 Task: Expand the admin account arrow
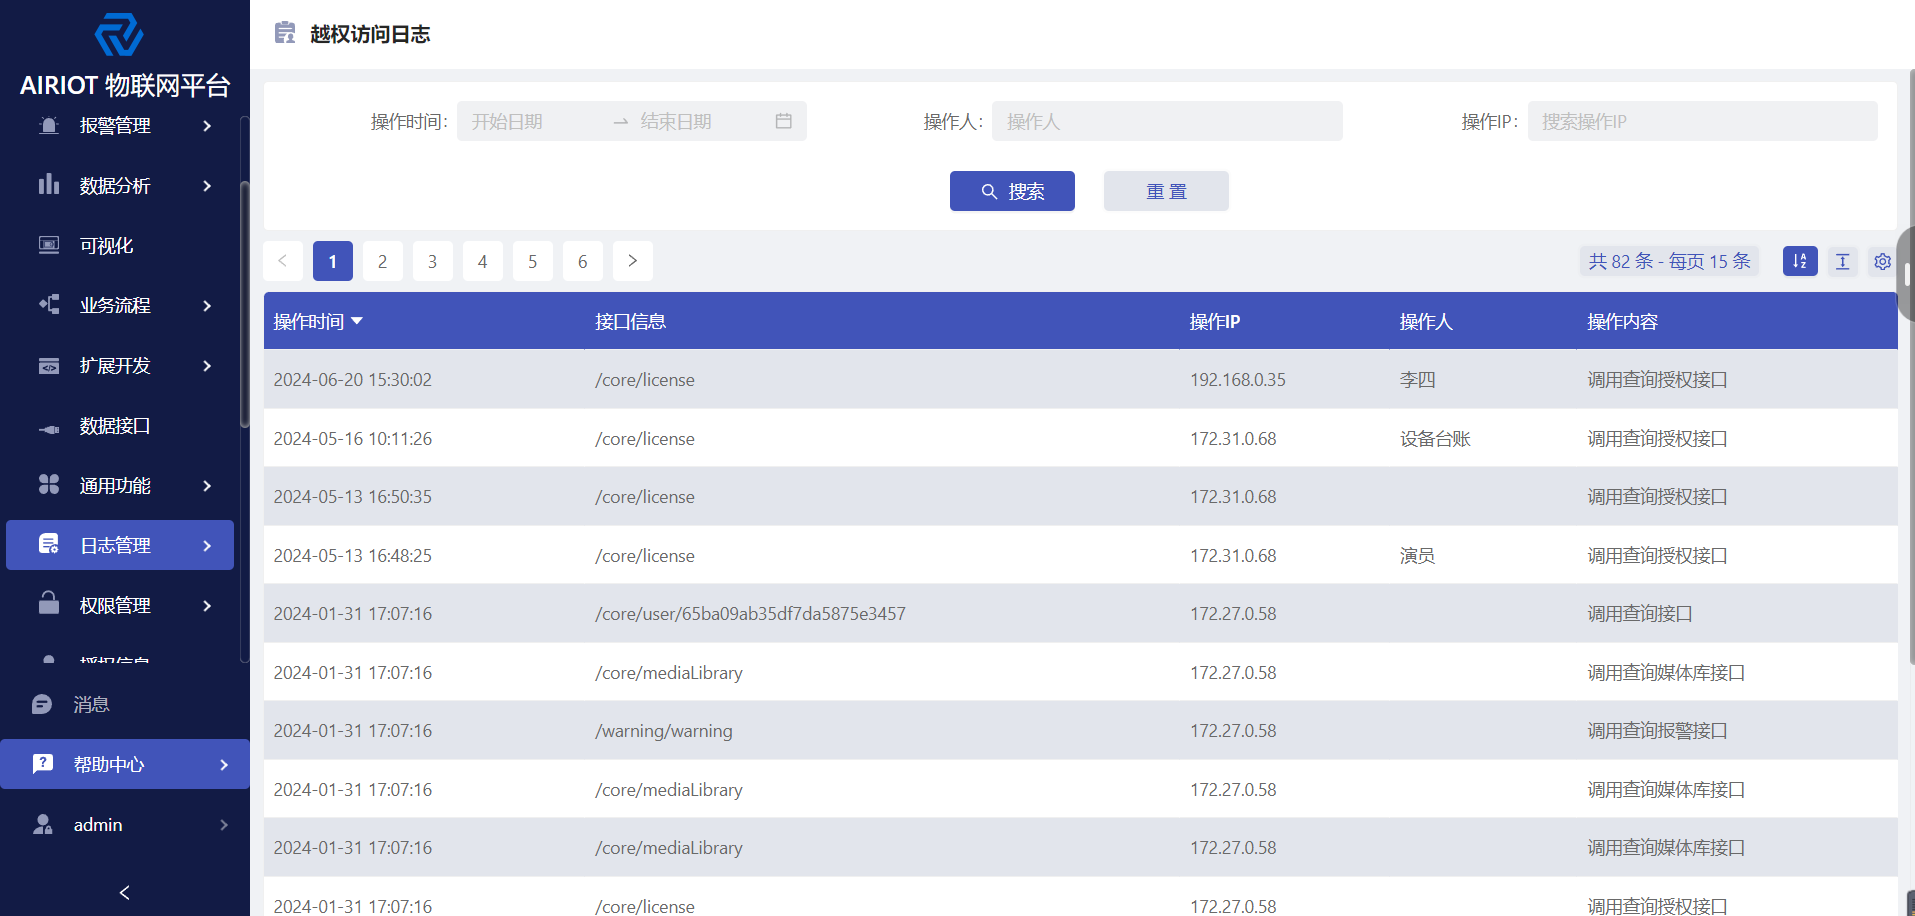(223, 824)
